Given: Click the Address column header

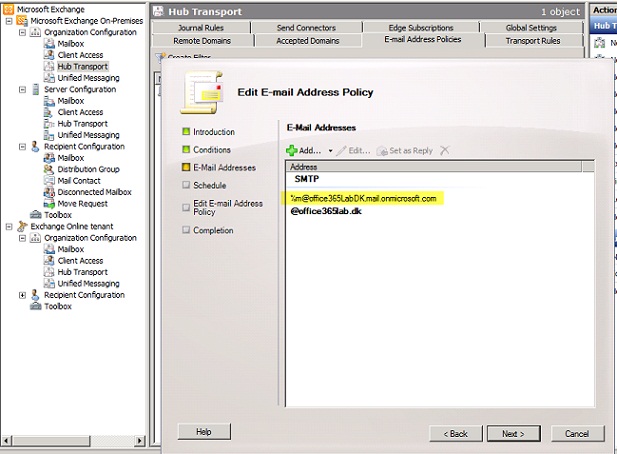Looking at the screenshot, I should pos(434,166).
